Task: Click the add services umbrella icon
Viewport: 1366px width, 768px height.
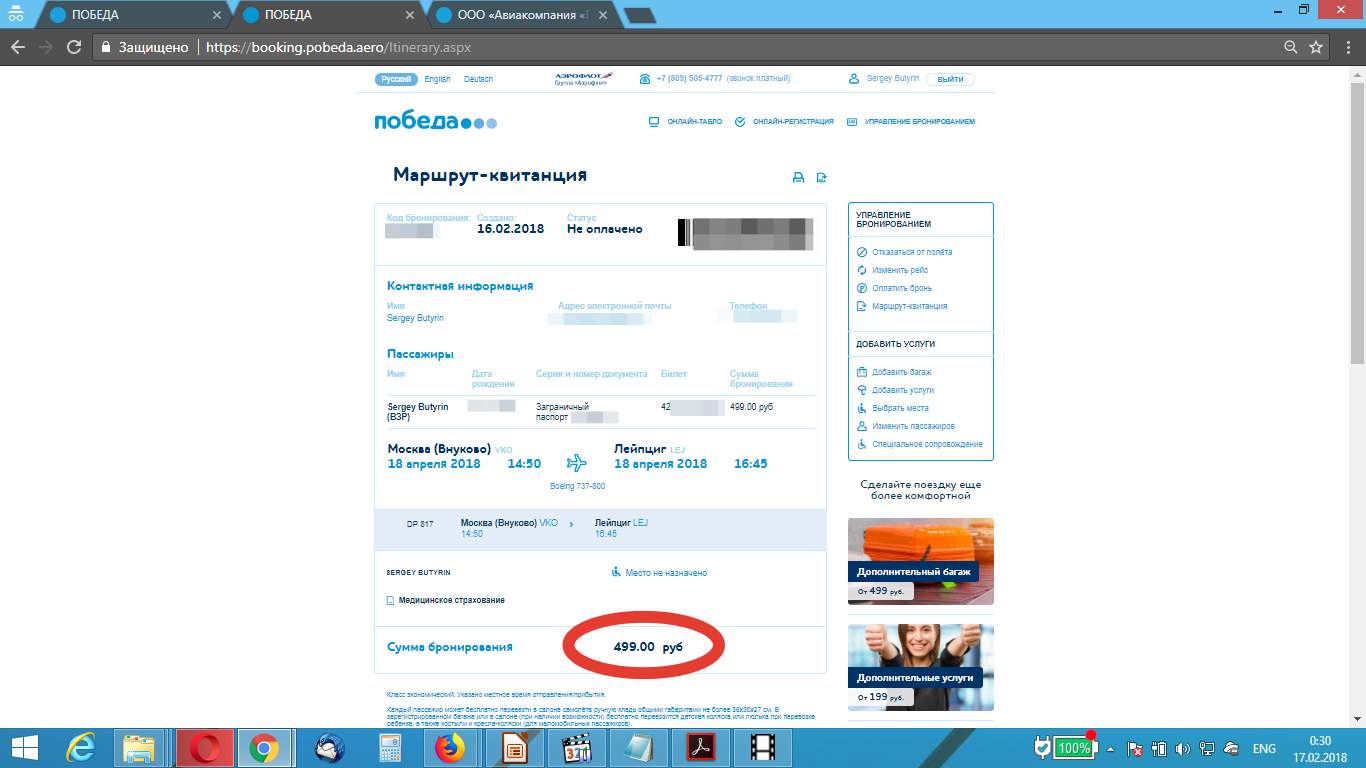Action: coord(862,390)
